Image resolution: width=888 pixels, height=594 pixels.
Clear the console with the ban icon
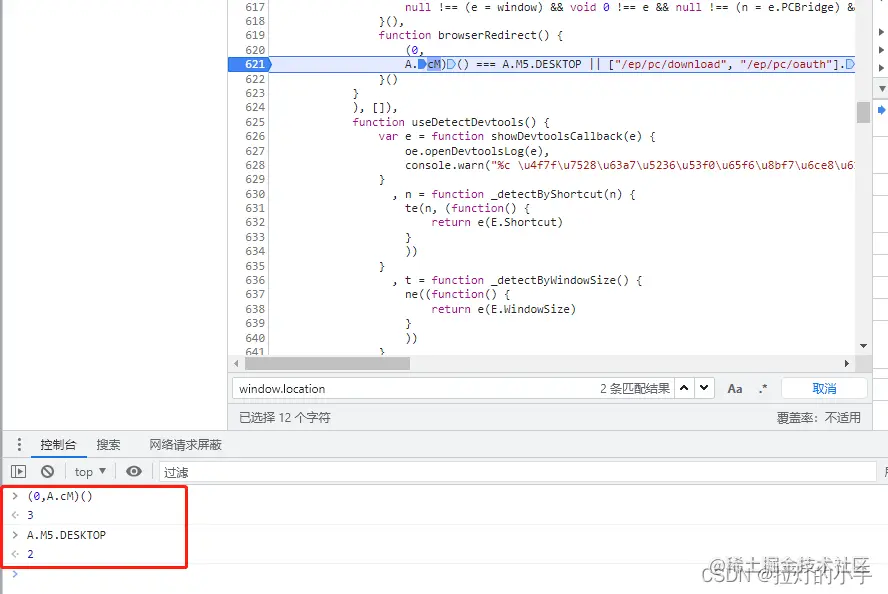click(x=48, y=471)
